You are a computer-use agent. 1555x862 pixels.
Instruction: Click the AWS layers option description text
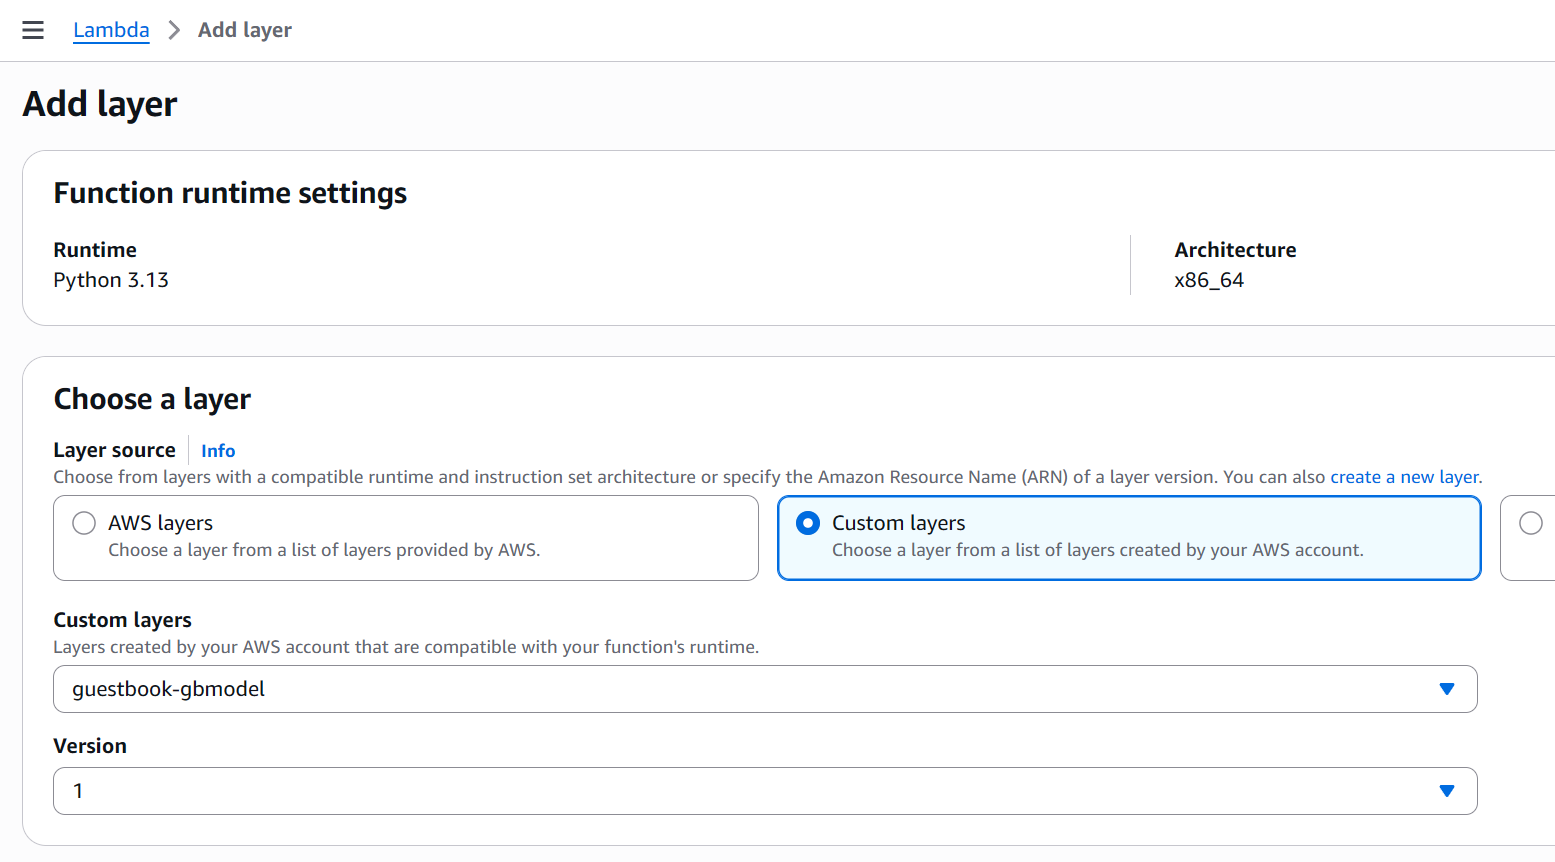click(x=324, y=550)
